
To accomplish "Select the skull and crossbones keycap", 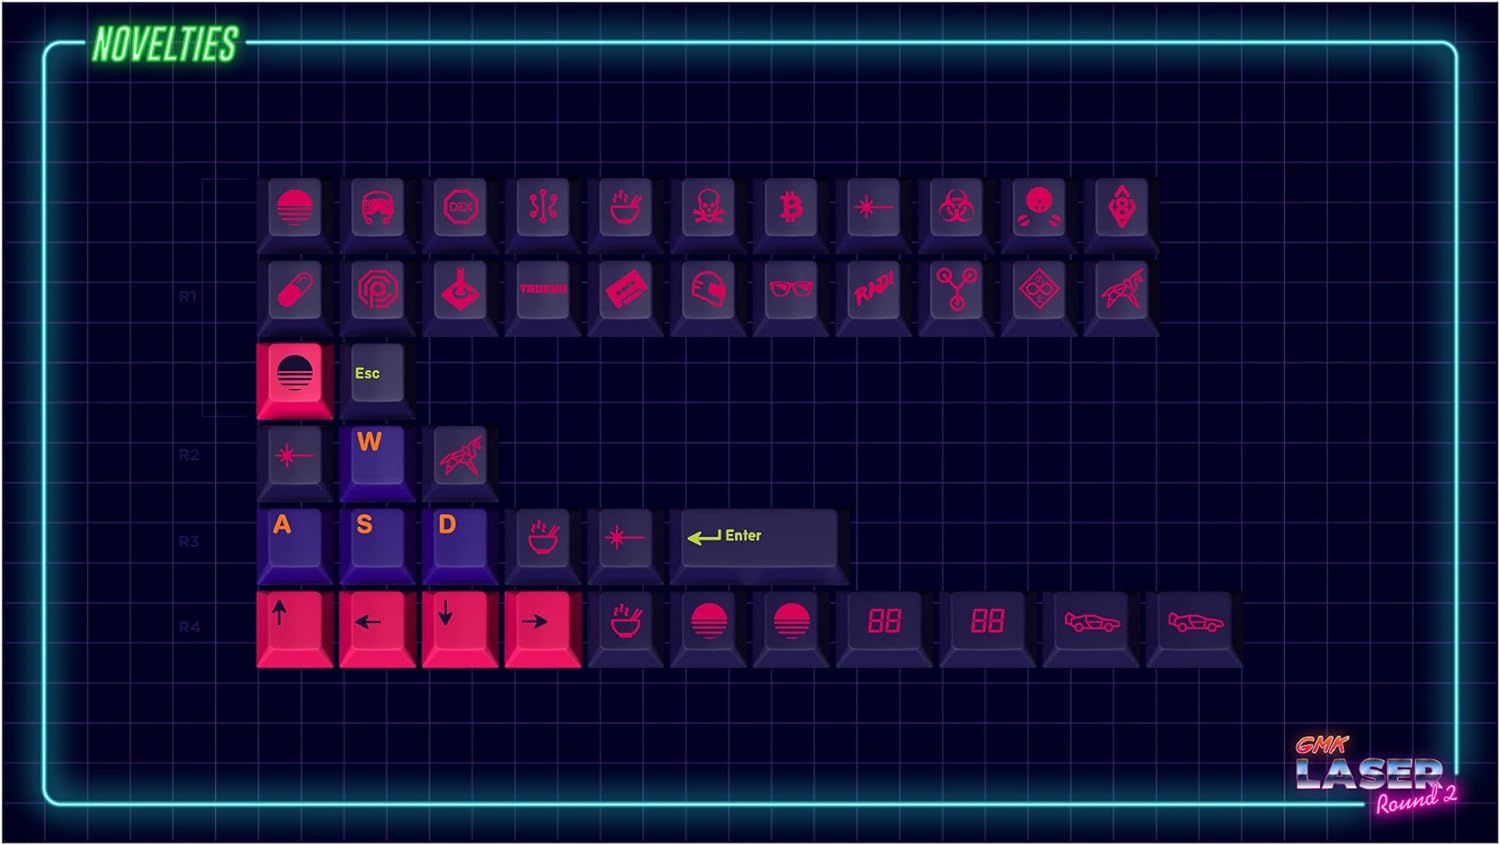I will tap(708, 214).
